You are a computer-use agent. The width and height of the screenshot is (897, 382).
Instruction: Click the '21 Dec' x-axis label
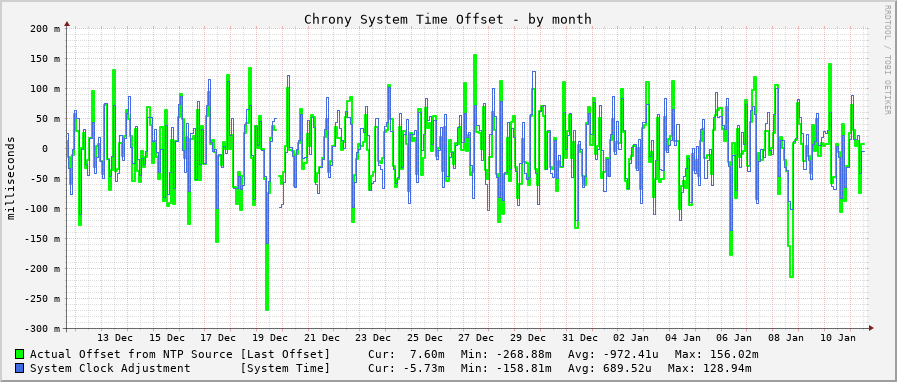[322, 339]
